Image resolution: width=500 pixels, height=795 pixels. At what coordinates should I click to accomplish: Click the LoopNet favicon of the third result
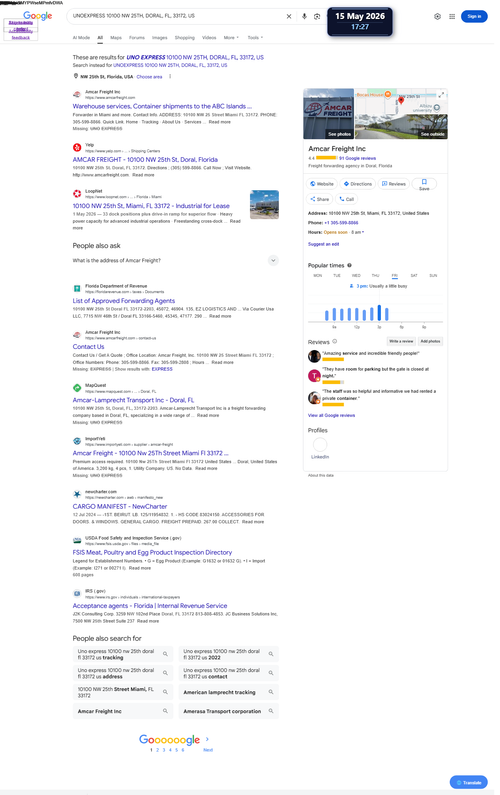(x=77, y=193)
